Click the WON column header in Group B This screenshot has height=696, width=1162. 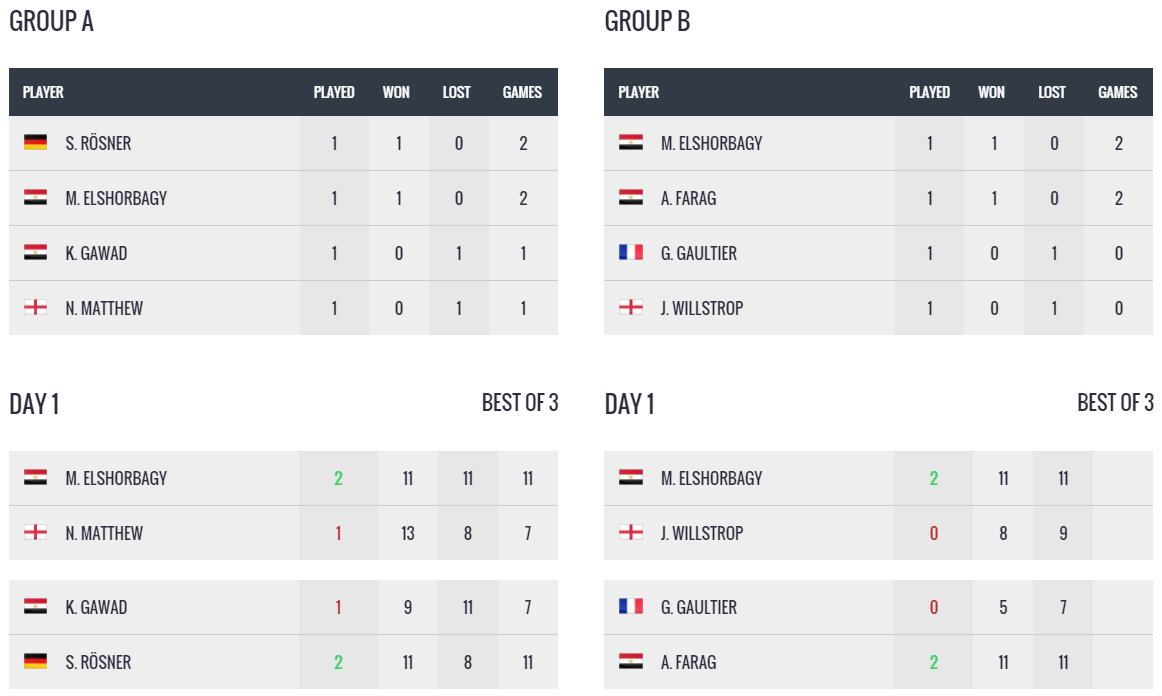991,92
